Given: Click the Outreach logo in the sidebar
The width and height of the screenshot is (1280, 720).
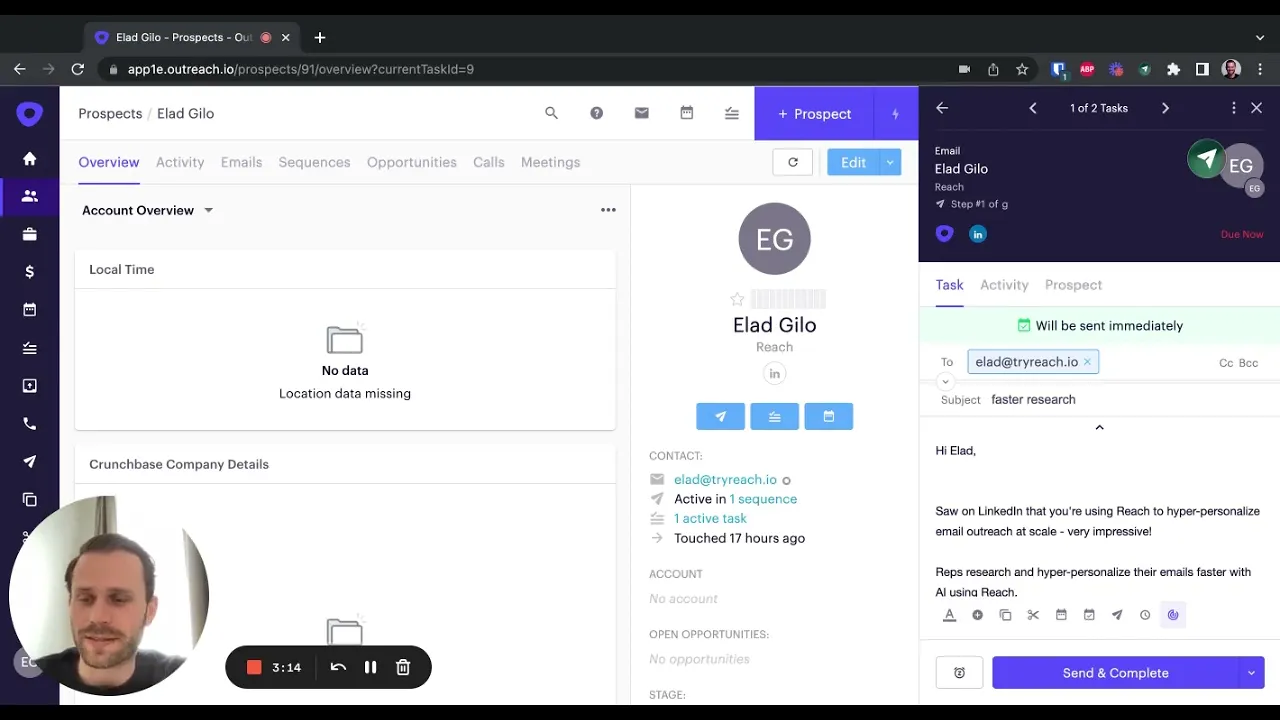Looking at the screenshot, I should coord(29,114).
